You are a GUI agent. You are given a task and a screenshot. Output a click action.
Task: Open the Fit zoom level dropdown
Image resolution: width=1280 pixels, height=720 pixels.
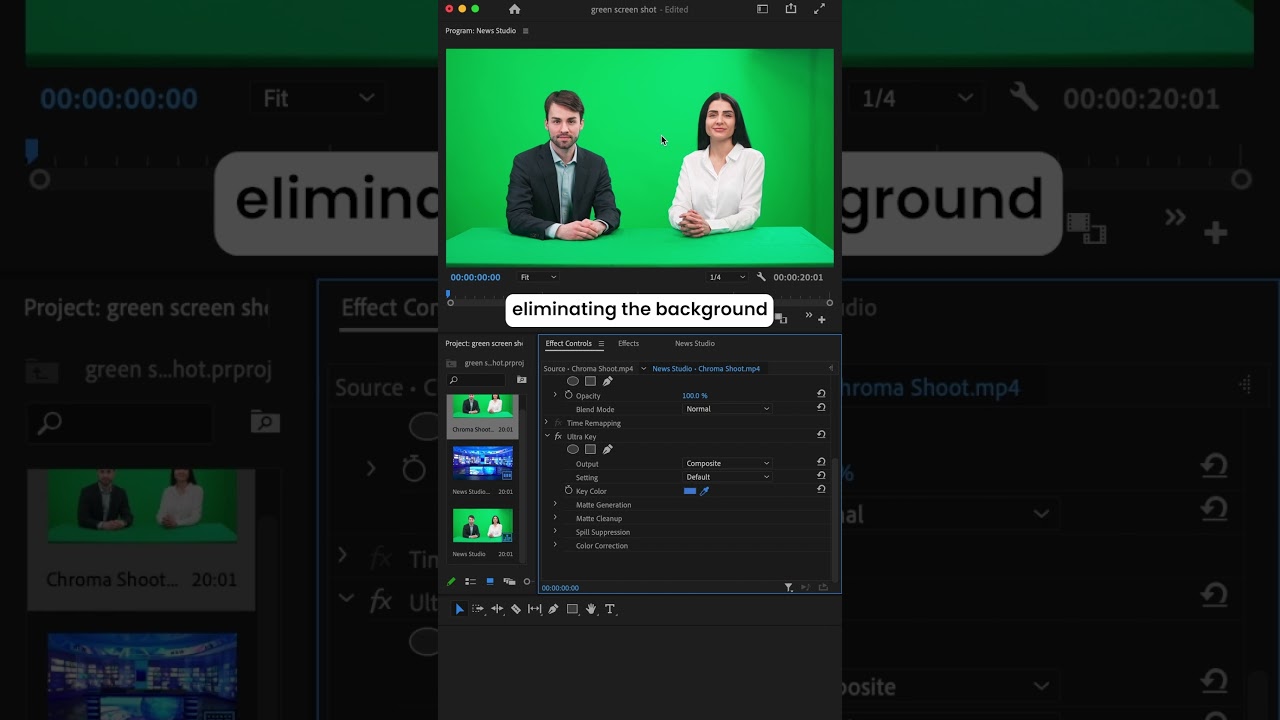(x=537, y=277)
